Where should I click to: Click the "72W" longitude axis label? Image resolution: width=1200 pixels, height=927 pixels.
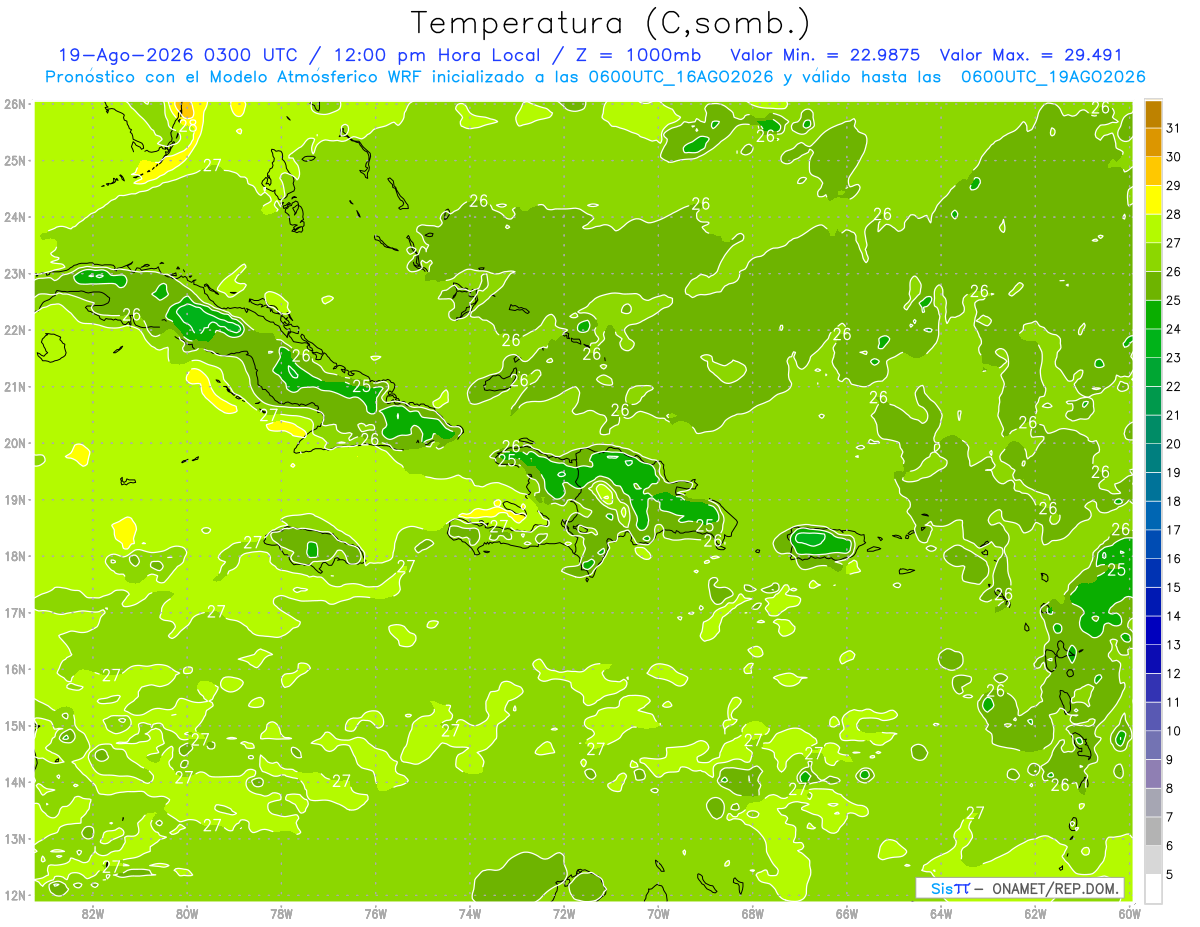coord(564,912)
